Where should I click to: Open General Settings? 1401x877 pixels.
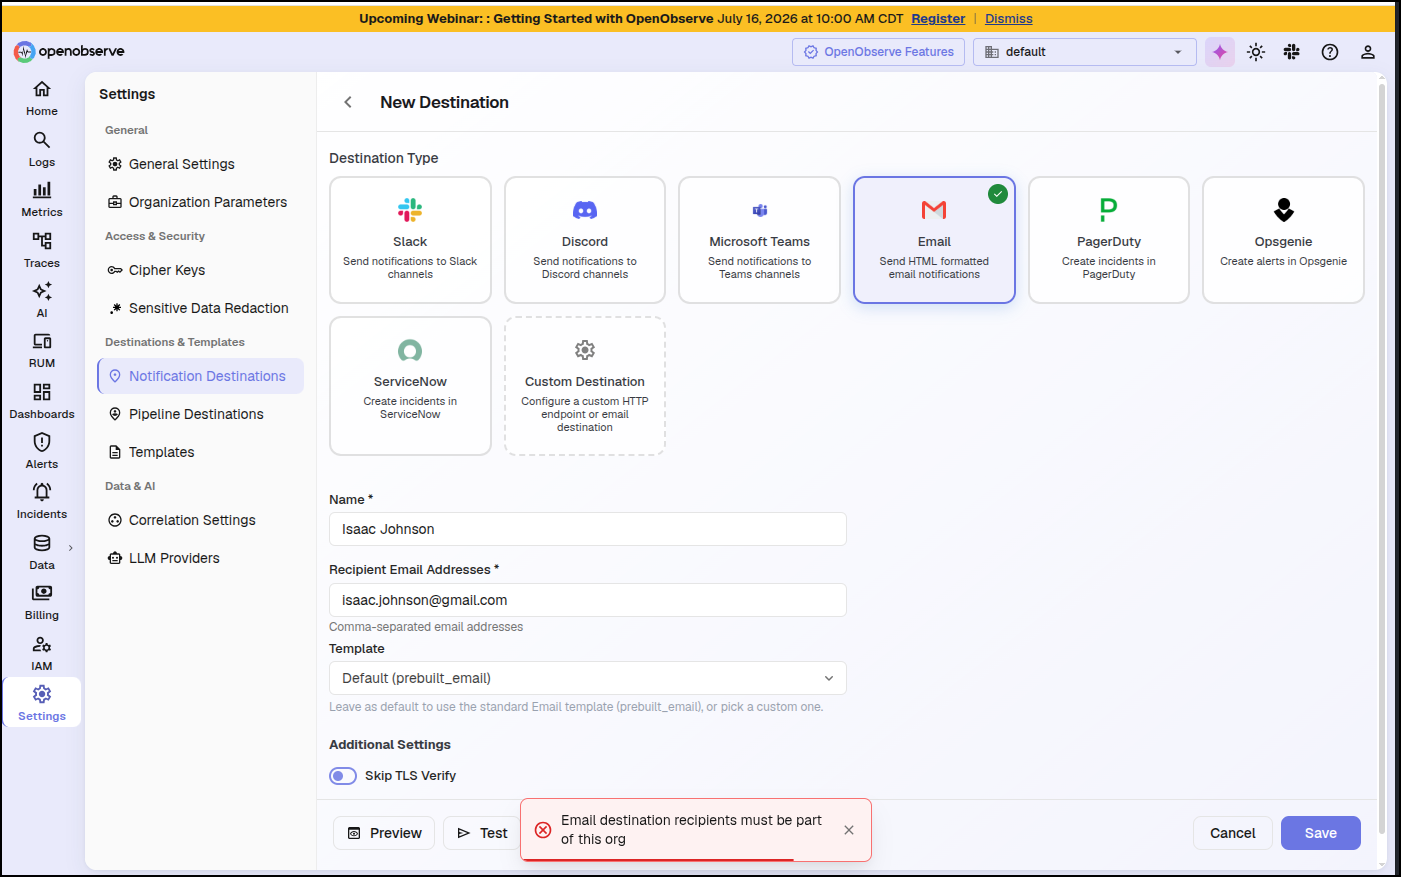click(200, 164)
